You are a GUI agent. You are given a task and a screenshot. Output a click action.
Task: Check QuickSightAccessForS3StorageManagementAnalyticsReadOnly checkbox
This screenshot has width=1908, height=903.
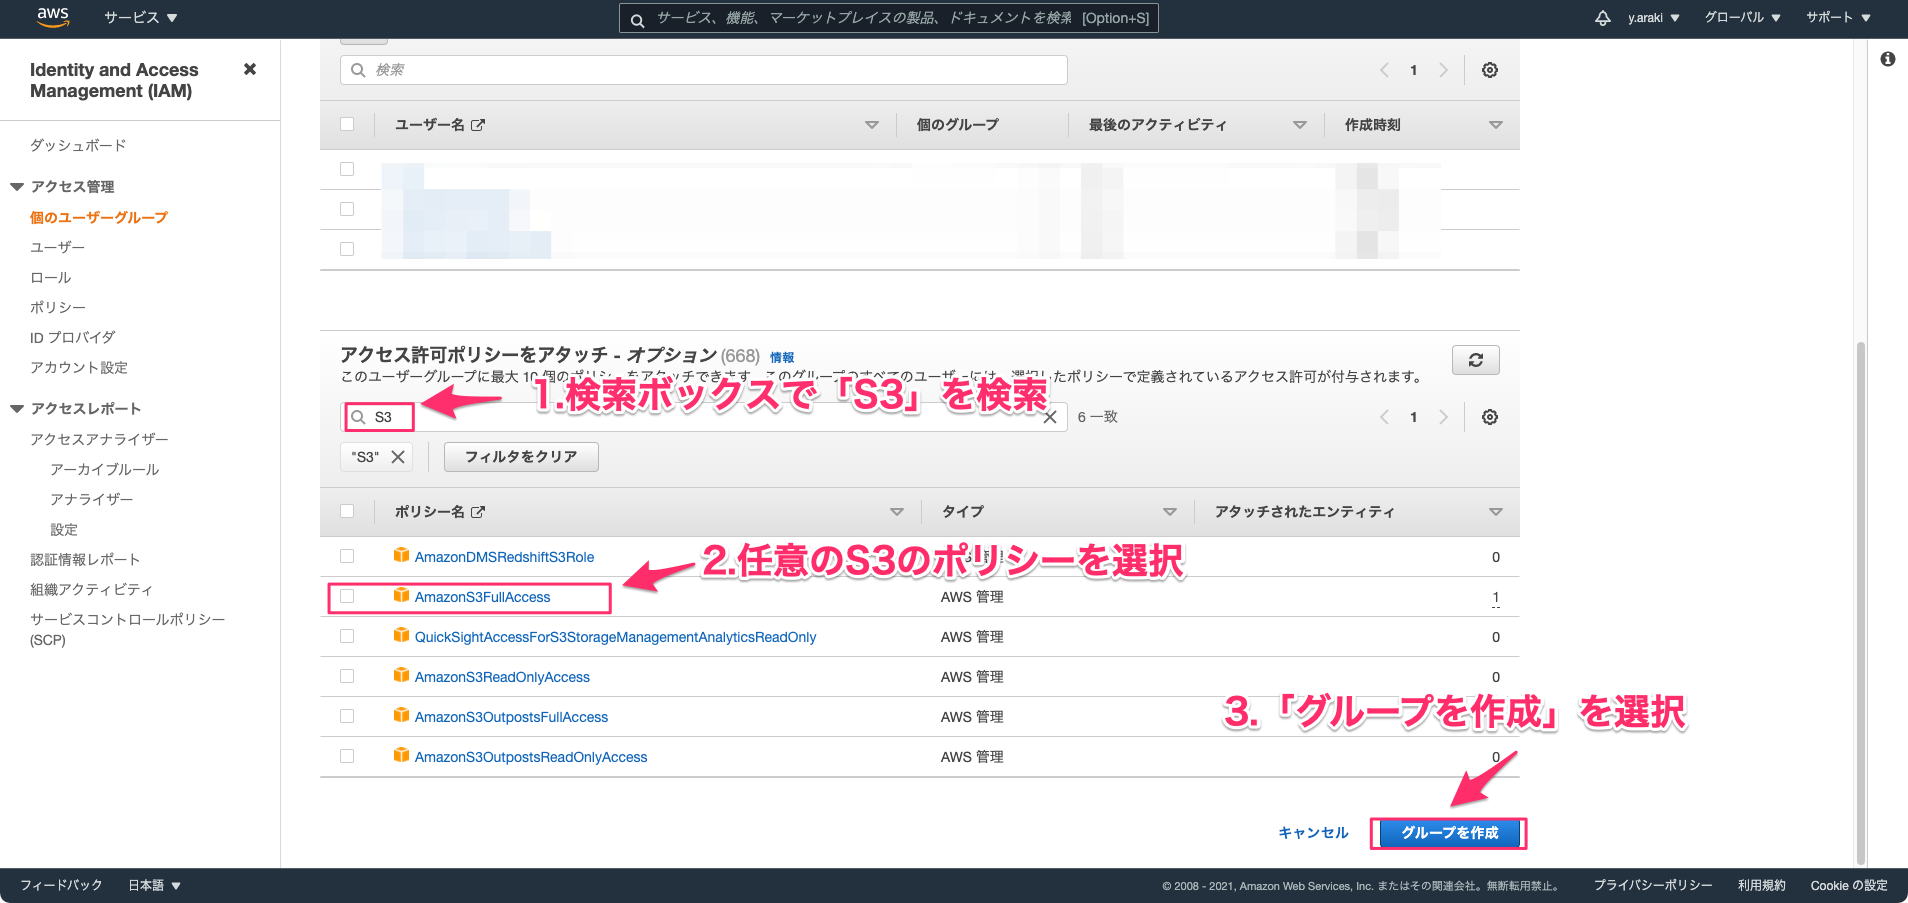point(347,636)
